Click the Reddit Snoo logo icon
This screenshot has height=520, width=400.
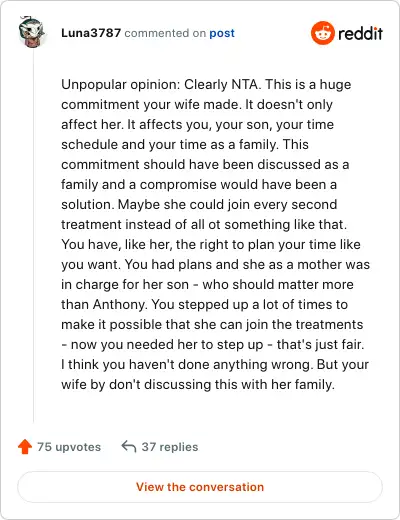(x=322, y=33)
